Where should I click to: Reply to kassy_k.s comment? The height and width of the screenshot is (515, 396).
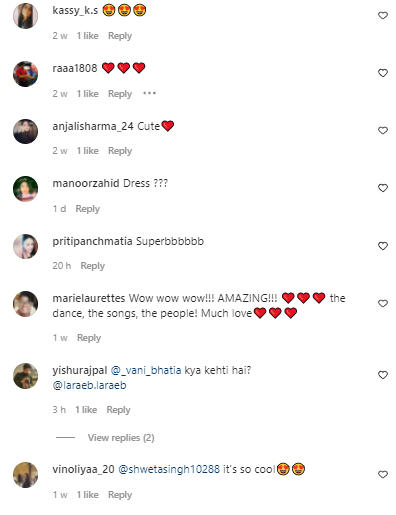point(120,36)
